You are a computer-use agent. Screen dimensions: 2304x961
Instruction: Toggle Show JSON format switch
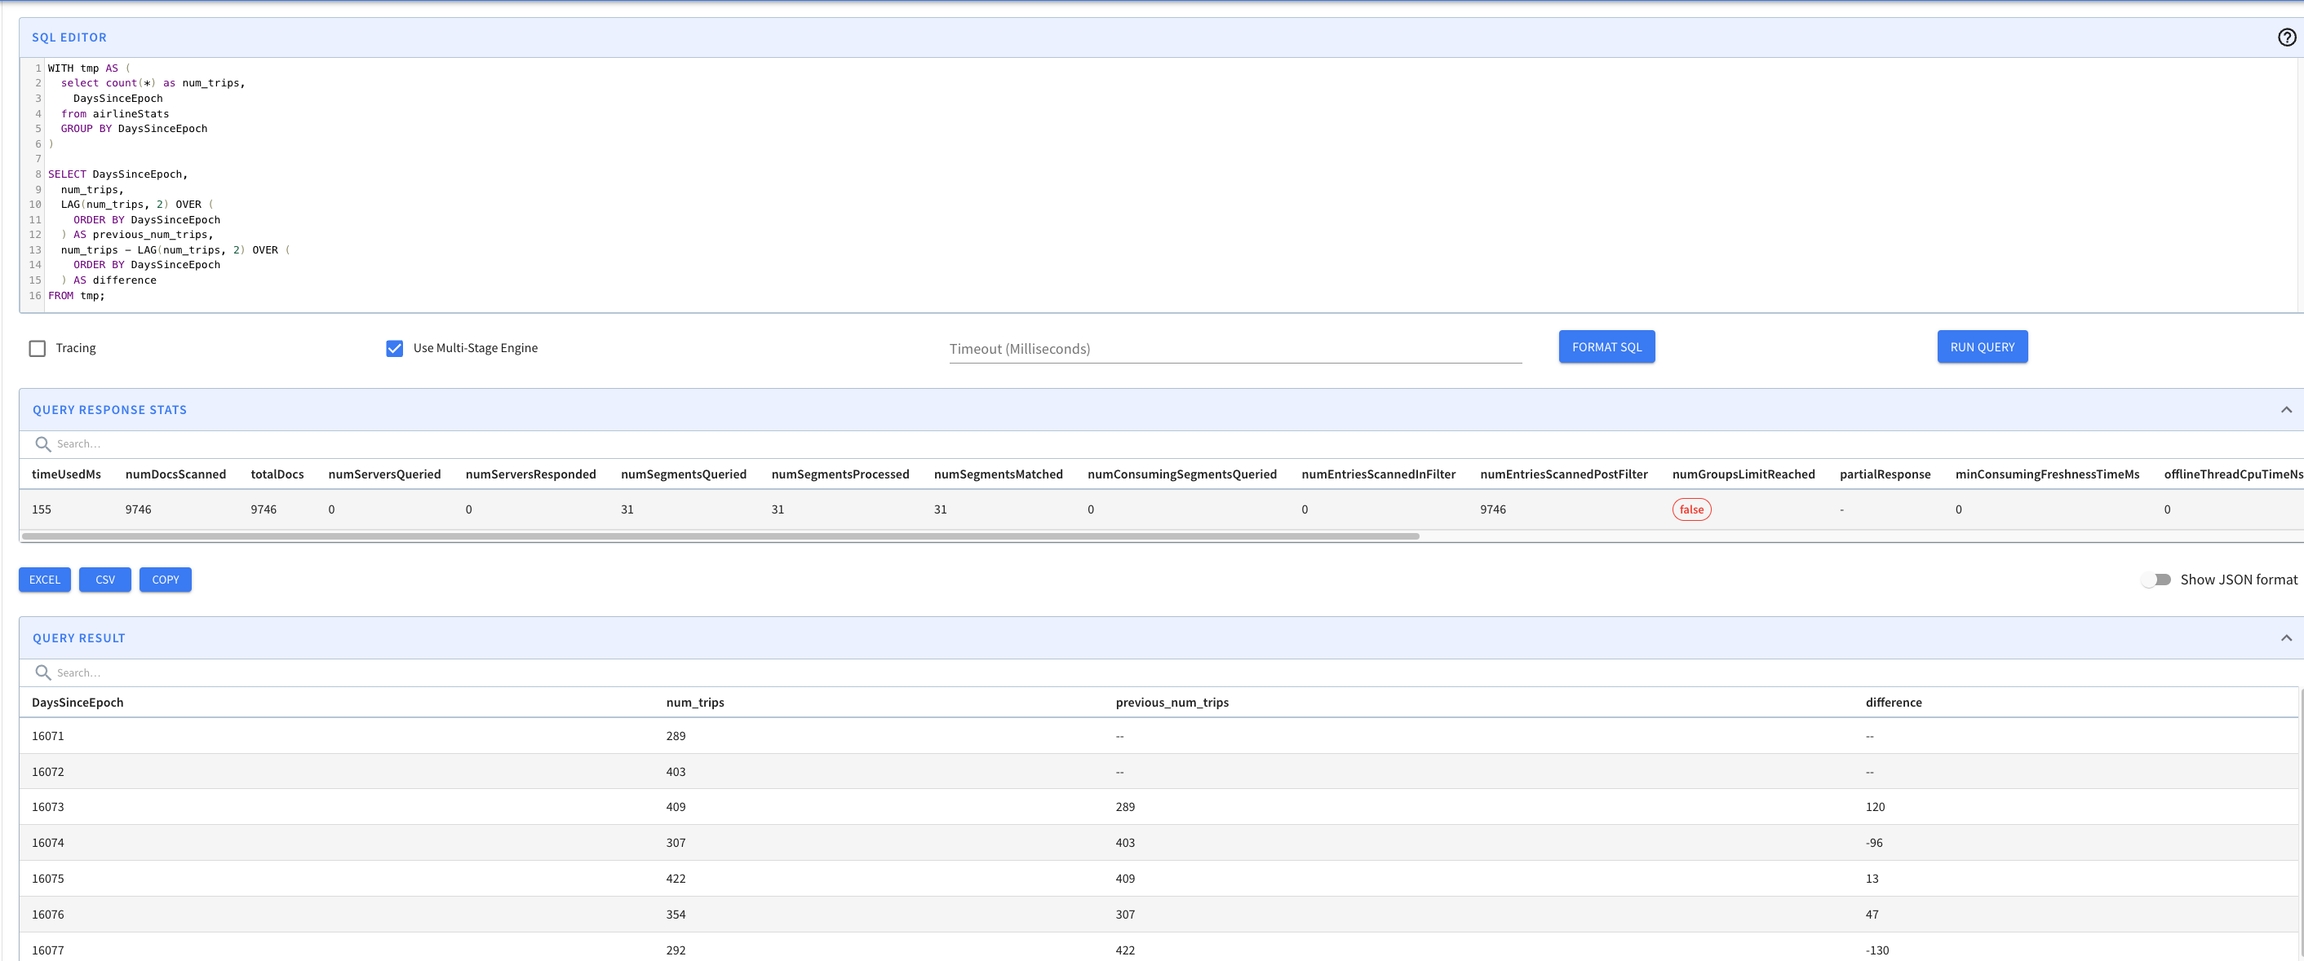click(2157, 580)
